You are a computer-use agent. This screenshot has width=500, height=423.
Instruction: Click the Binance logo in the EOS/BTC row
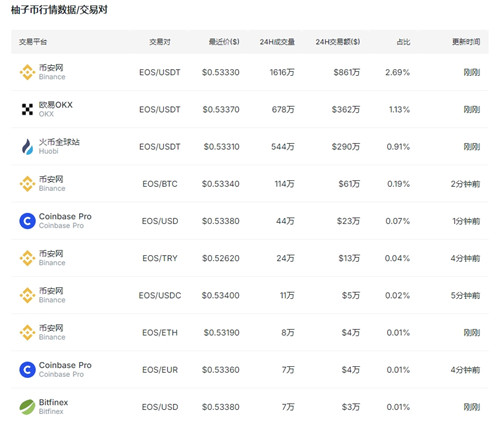[27, 184]
